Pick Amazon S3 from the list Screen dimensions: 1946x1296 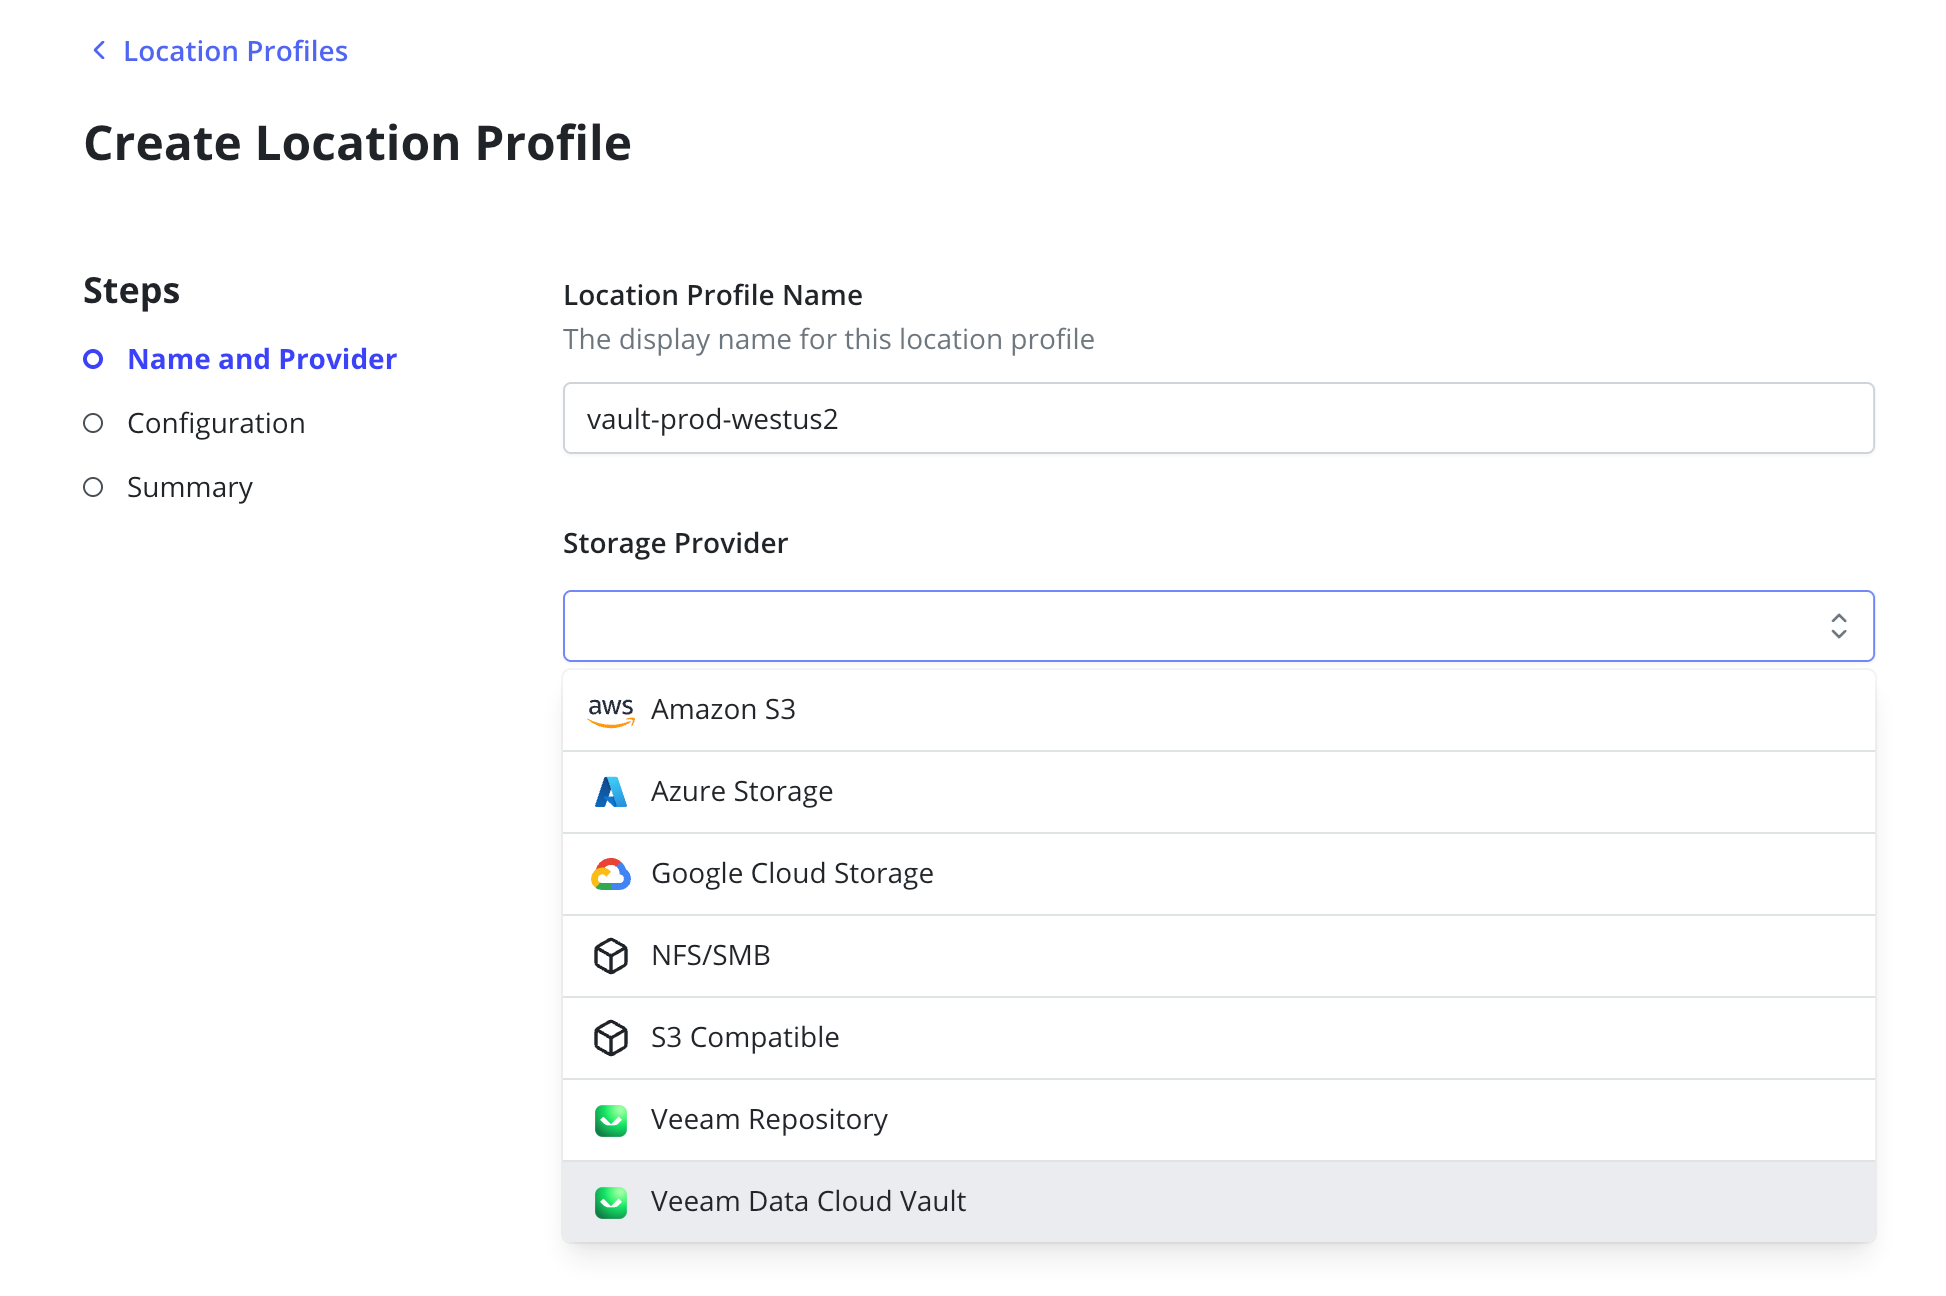coord(723,710)
